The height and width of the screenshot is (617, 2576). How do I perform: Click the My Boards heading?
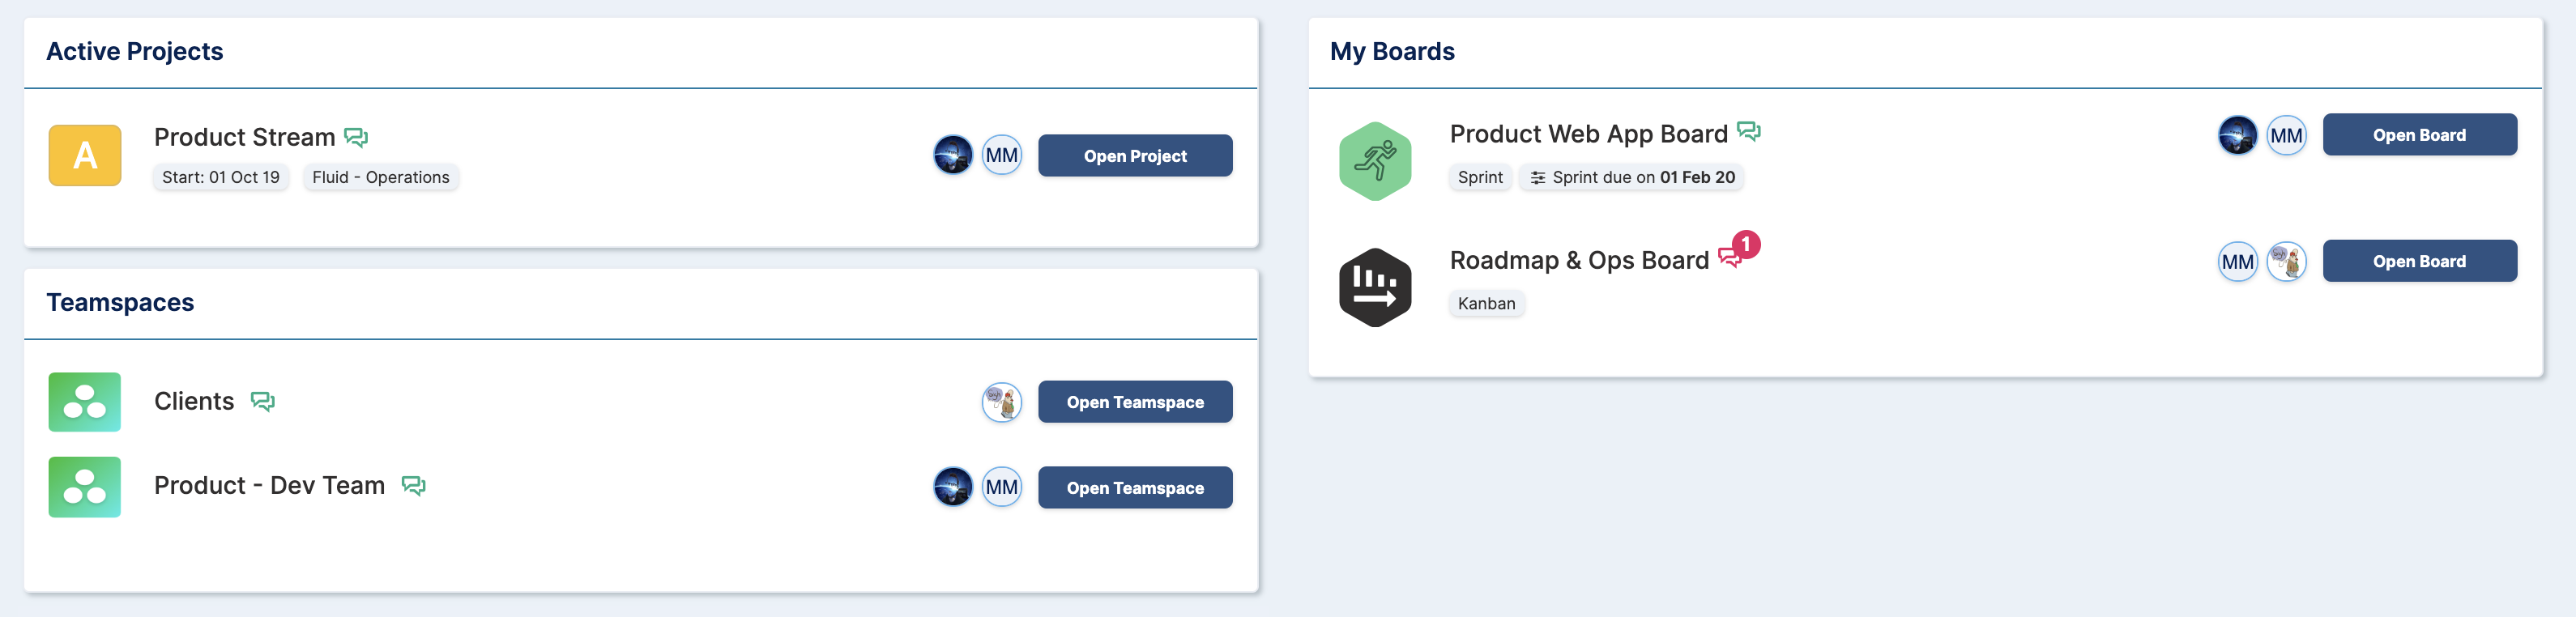[1392, 51]
